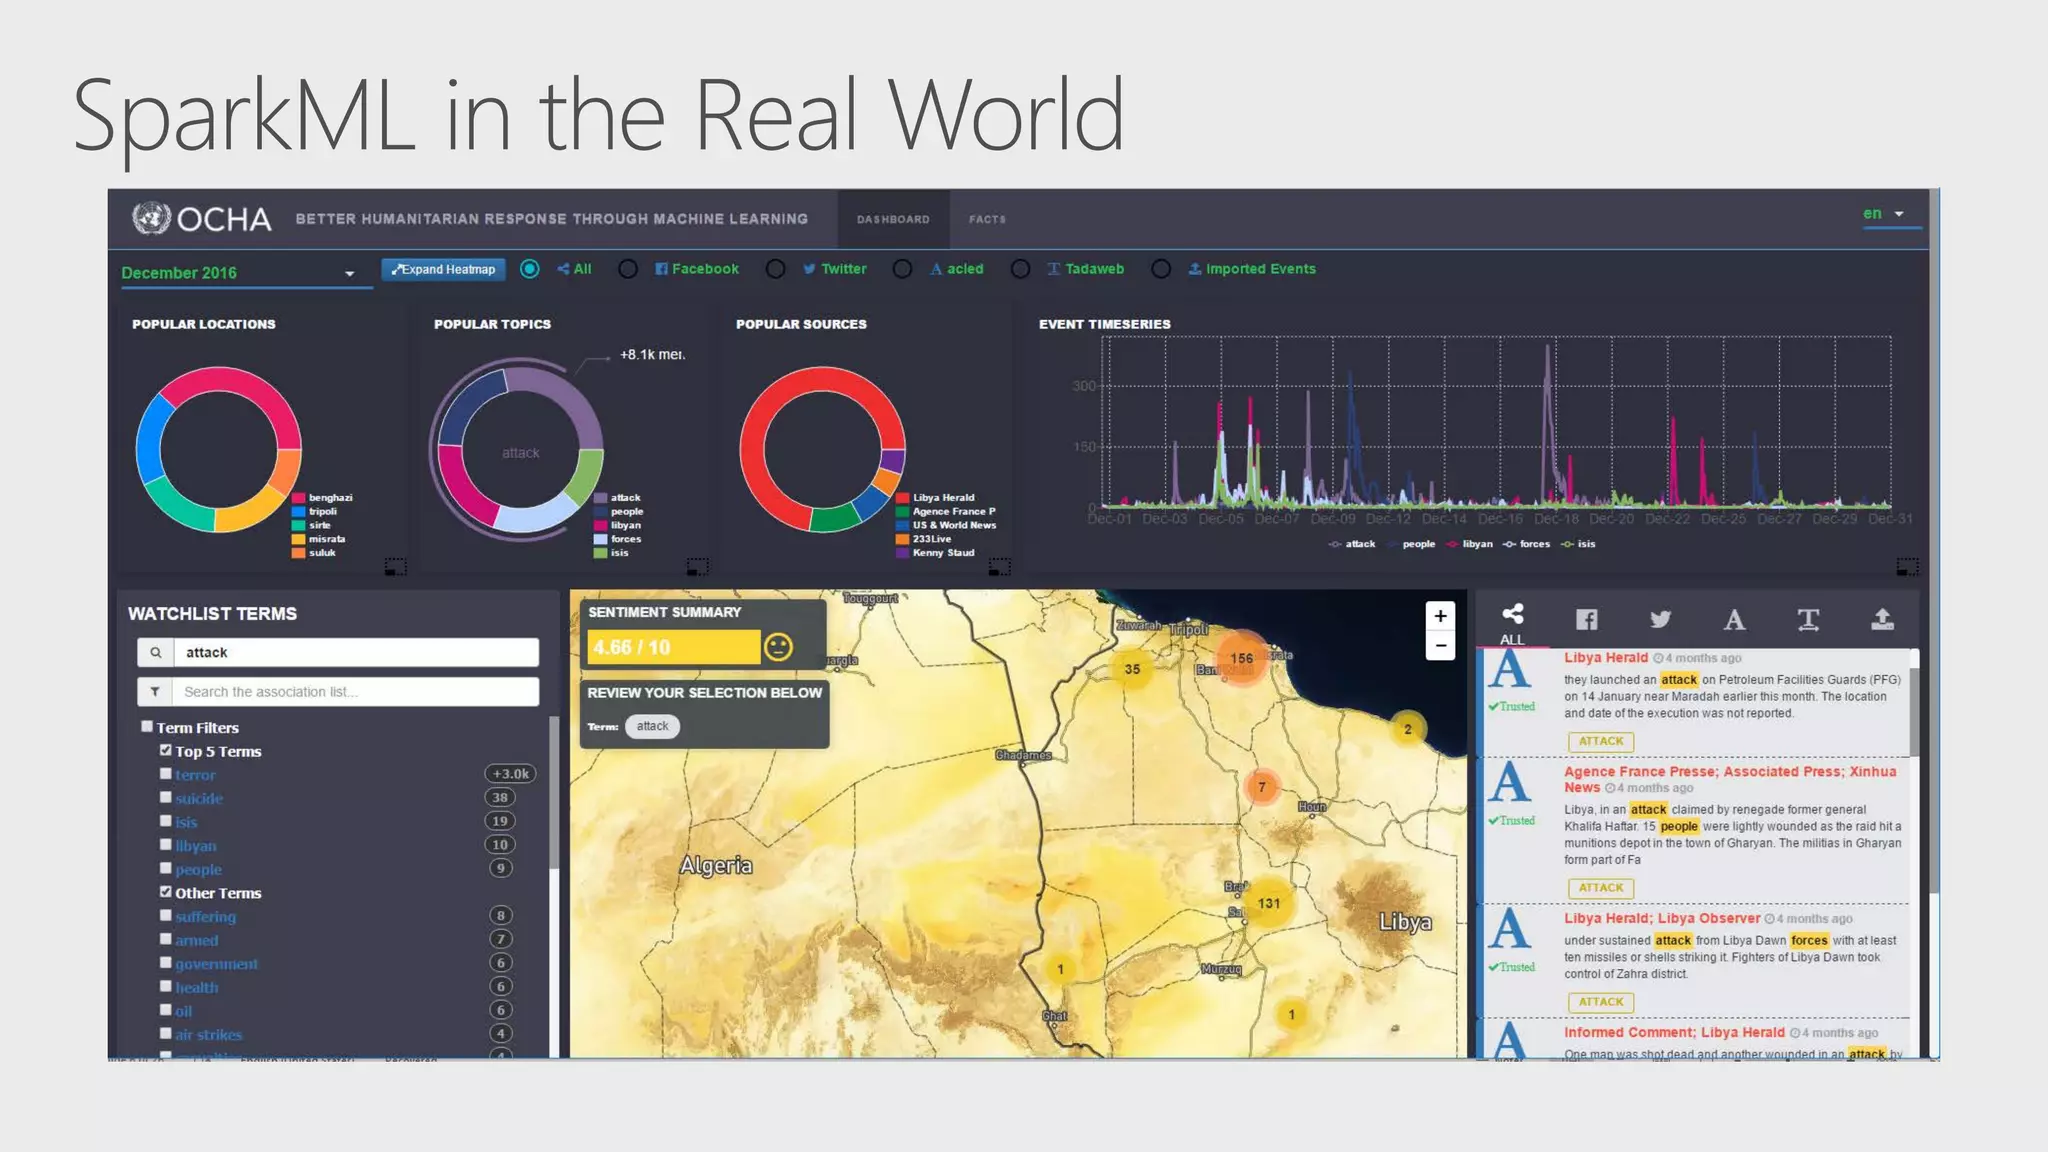Viewport: 2048px width, 1152px height.
Task: Open the 'en' language dropdown
Action: [1886, 214]
